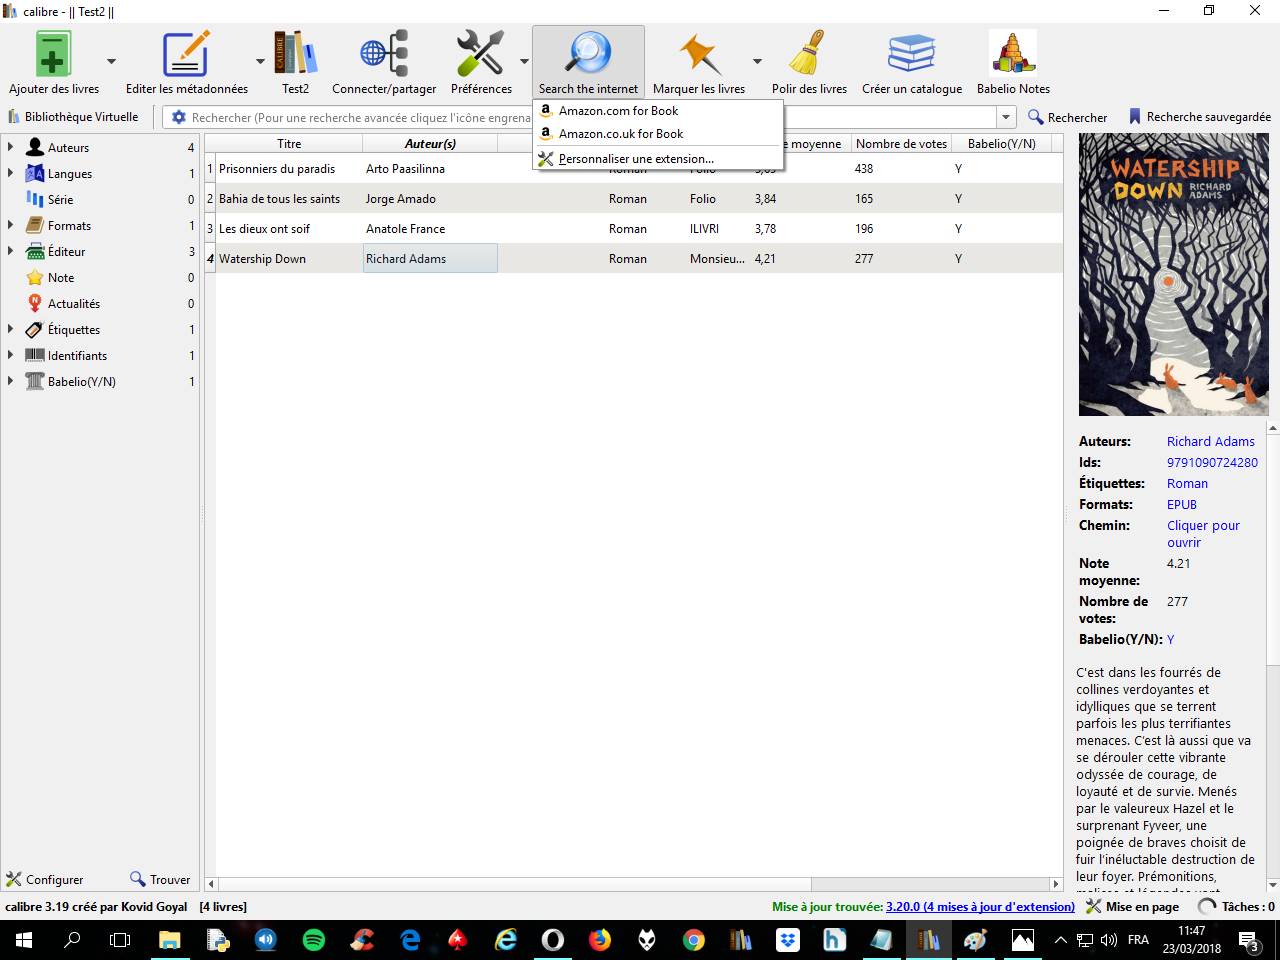Viewport: 1280px width, 960px height.
Task: Choose Amazon.co.uk for Book menu entry
Action: tap(658, 134)
